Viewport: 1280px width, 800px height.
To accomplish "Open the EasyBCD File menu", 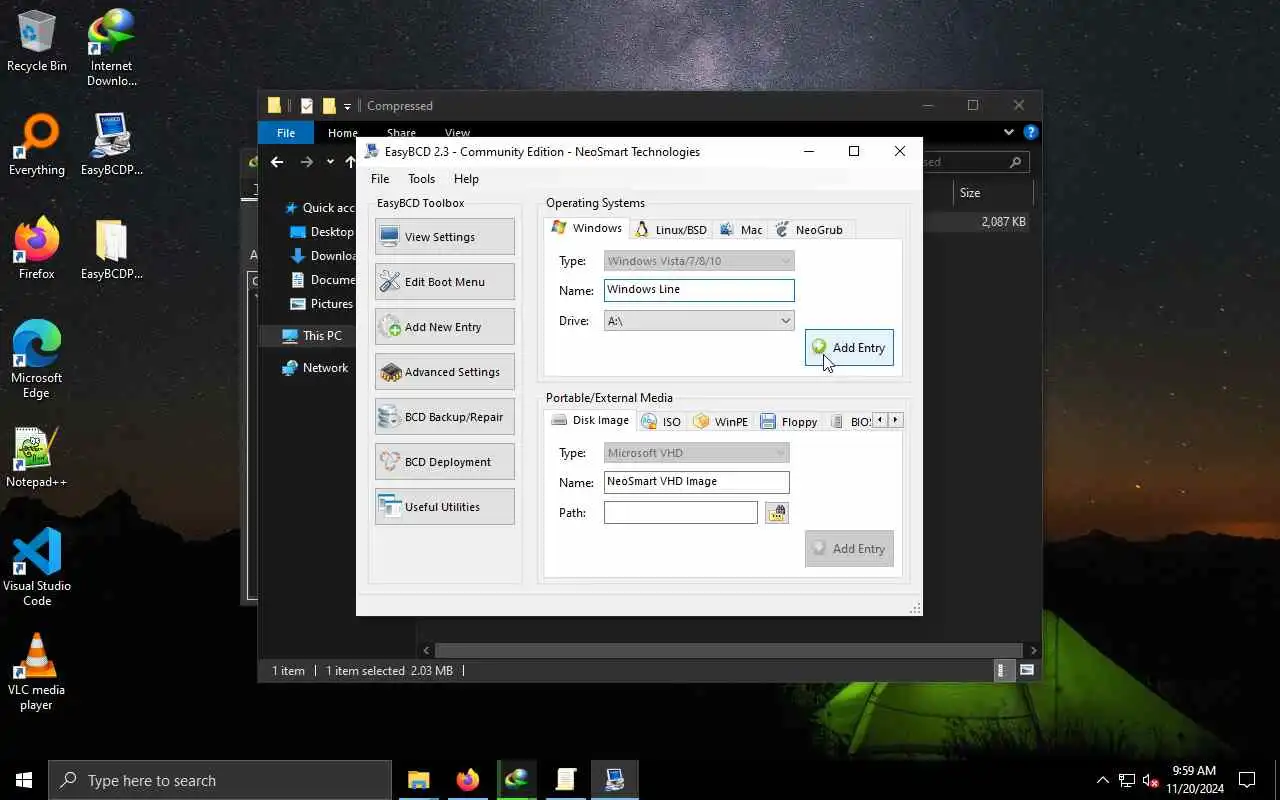I will pos(380,179).
